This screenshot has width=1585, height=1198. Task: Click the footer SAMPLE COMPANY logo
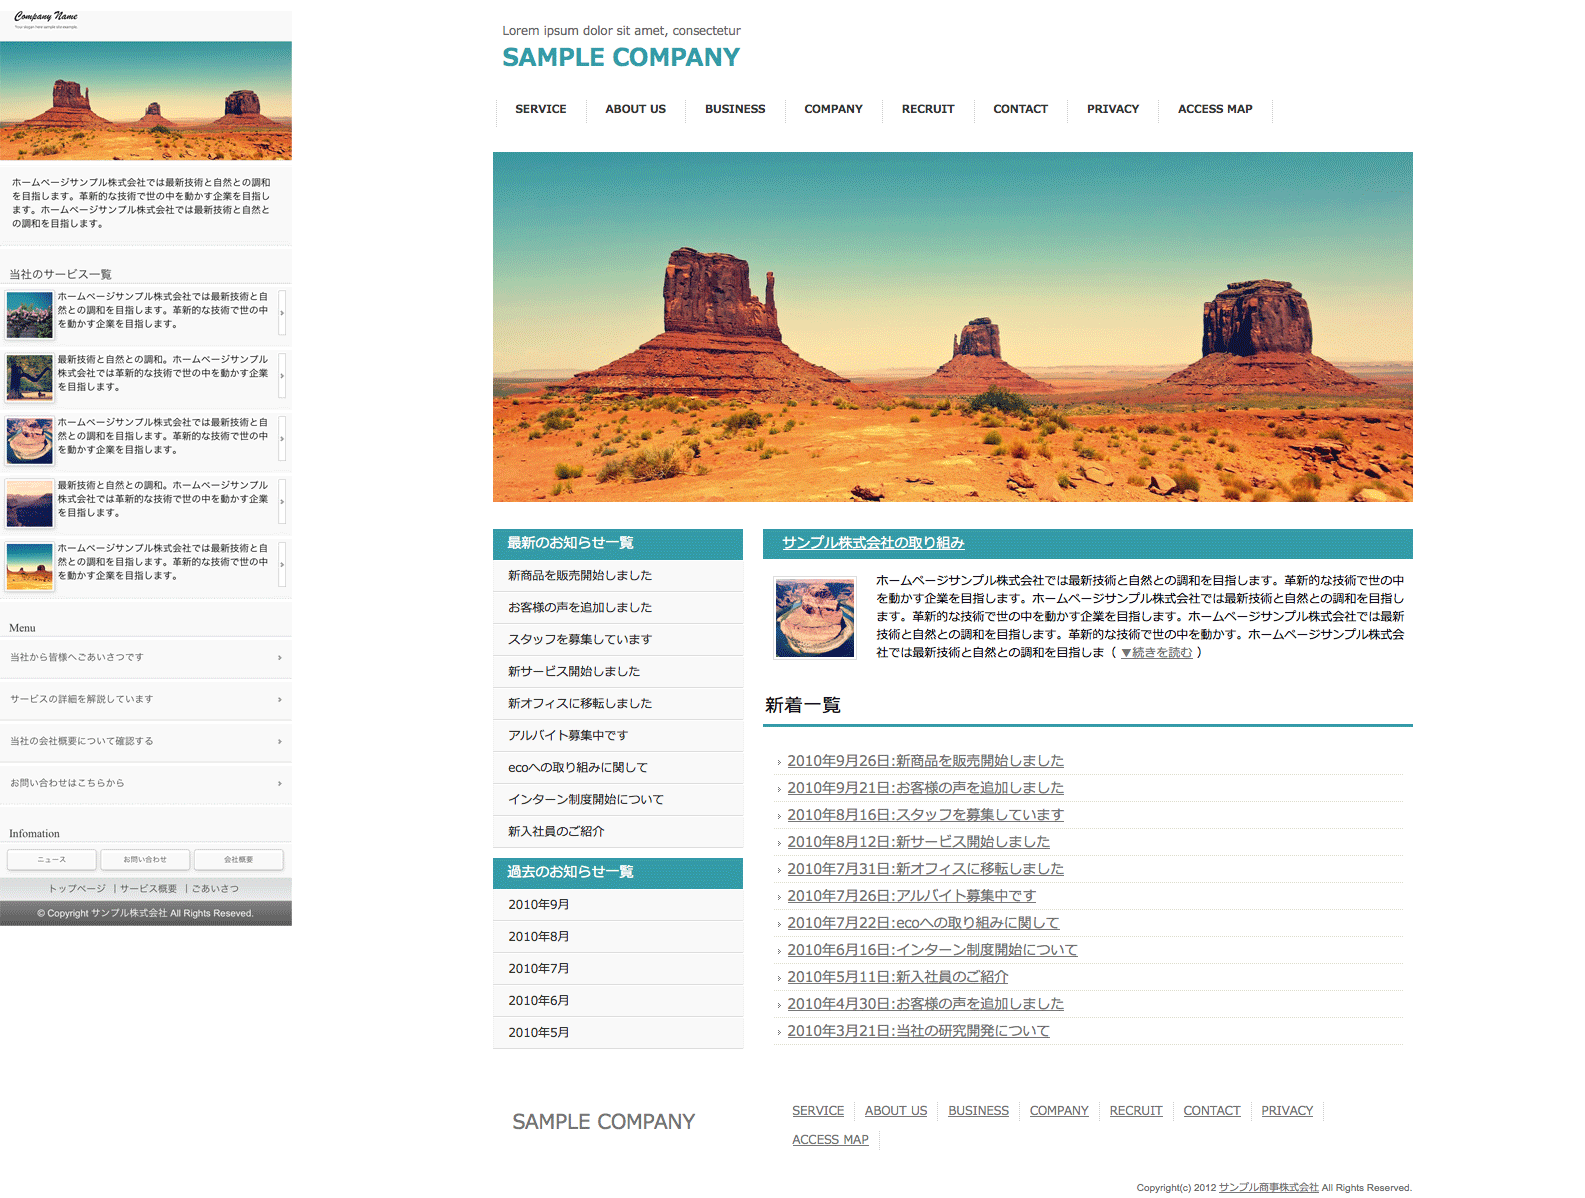[603, 1122]
